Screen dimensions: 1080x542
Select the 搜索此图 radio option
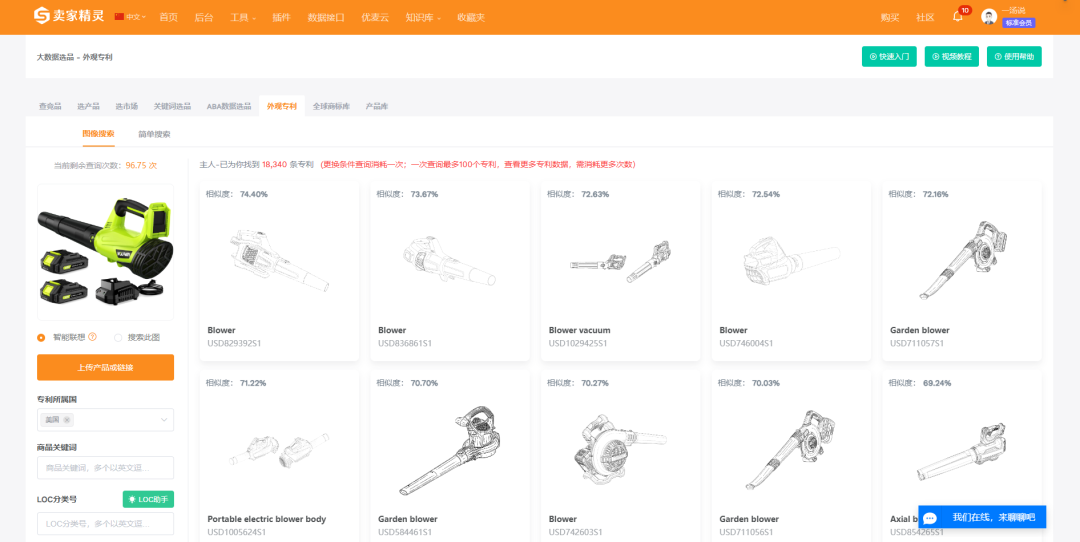click(x=118, y=337)
